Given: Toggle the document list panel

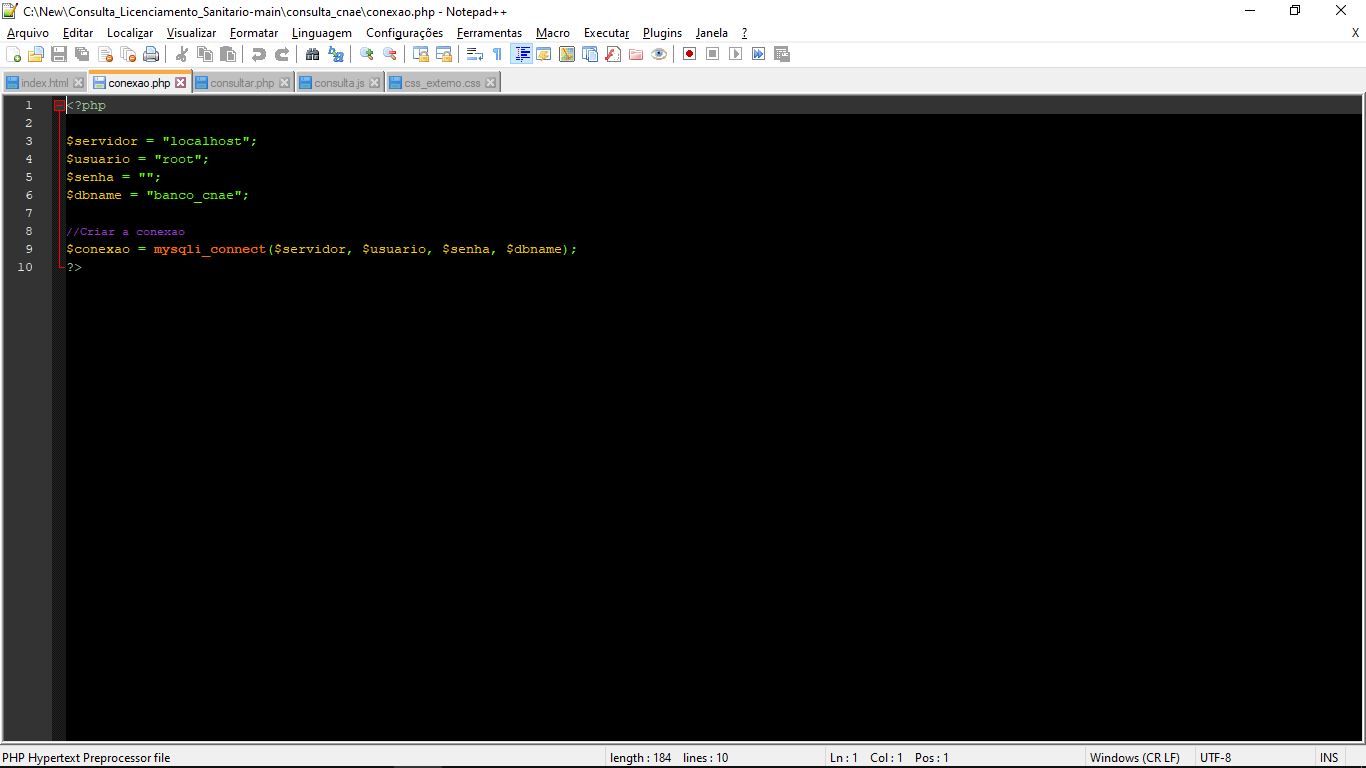Looking at the screenshot, I should (x=590, y=54).
